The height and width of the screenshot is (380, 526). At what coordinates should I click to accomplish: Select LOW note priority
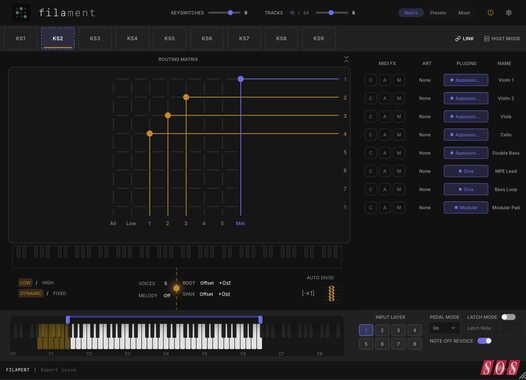[x=25, y=283]
